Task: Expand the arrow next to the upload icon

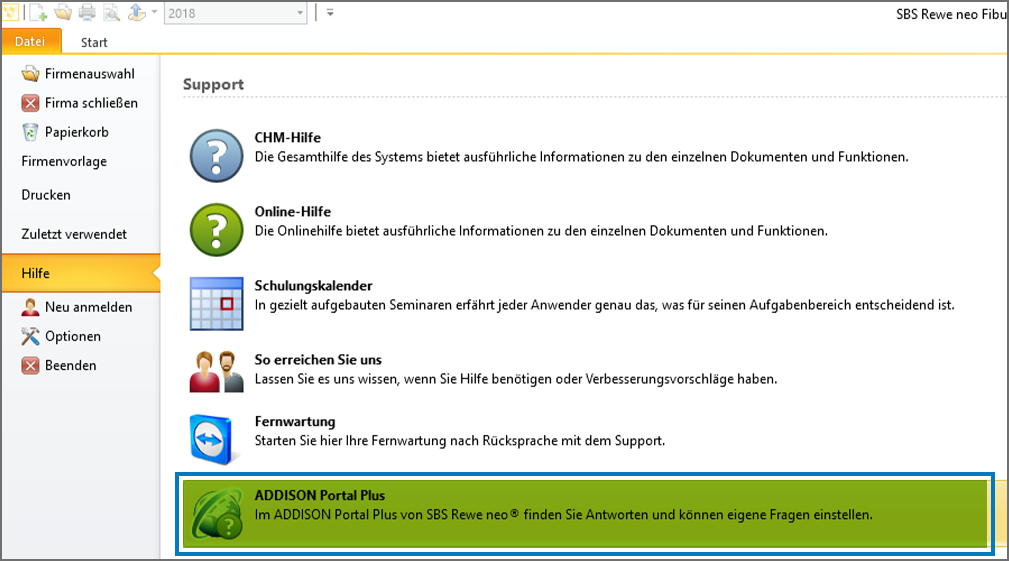Action: coord(153,13)
